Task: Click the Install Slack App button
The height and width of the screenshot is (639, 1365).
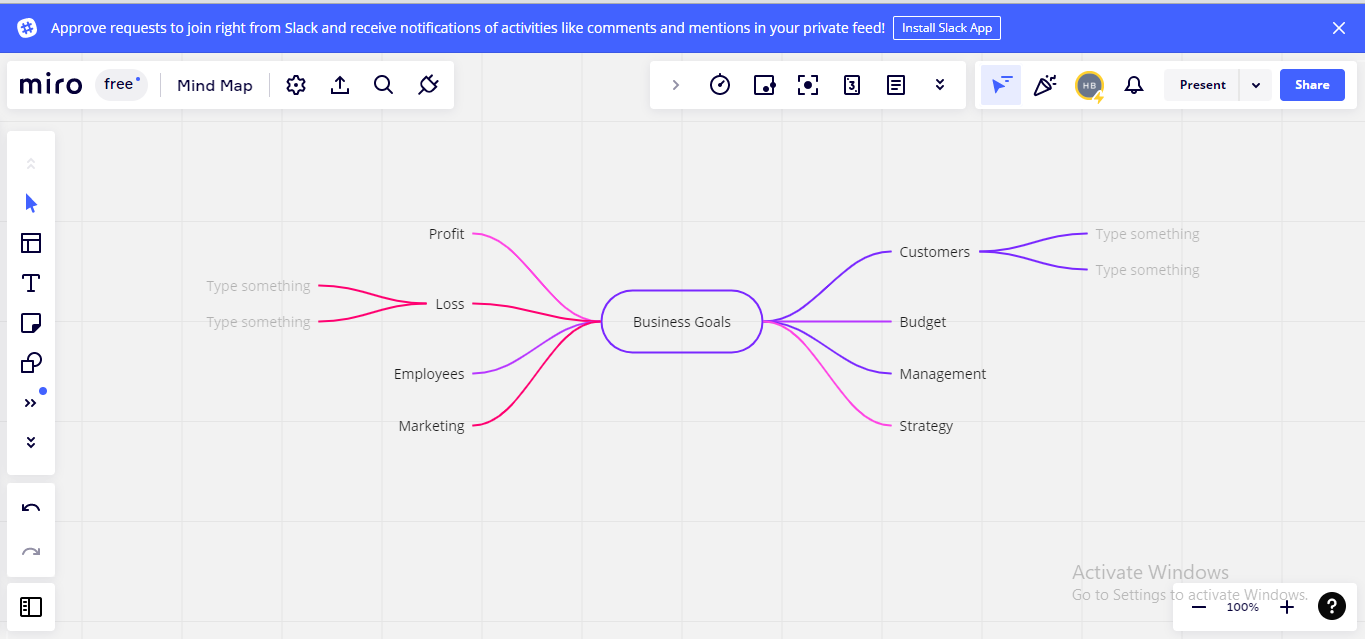Action: click(946, 27)
